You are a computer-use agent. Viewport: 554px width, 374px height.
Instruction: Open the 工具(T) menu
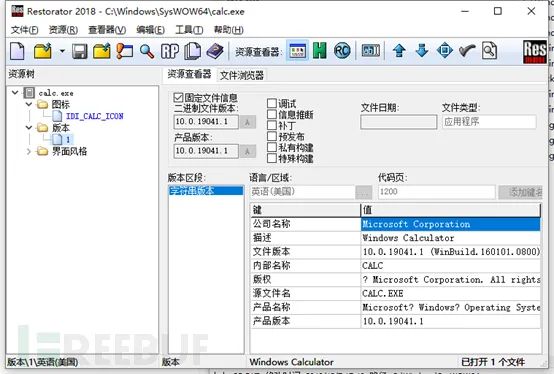[x=189, y=30]
